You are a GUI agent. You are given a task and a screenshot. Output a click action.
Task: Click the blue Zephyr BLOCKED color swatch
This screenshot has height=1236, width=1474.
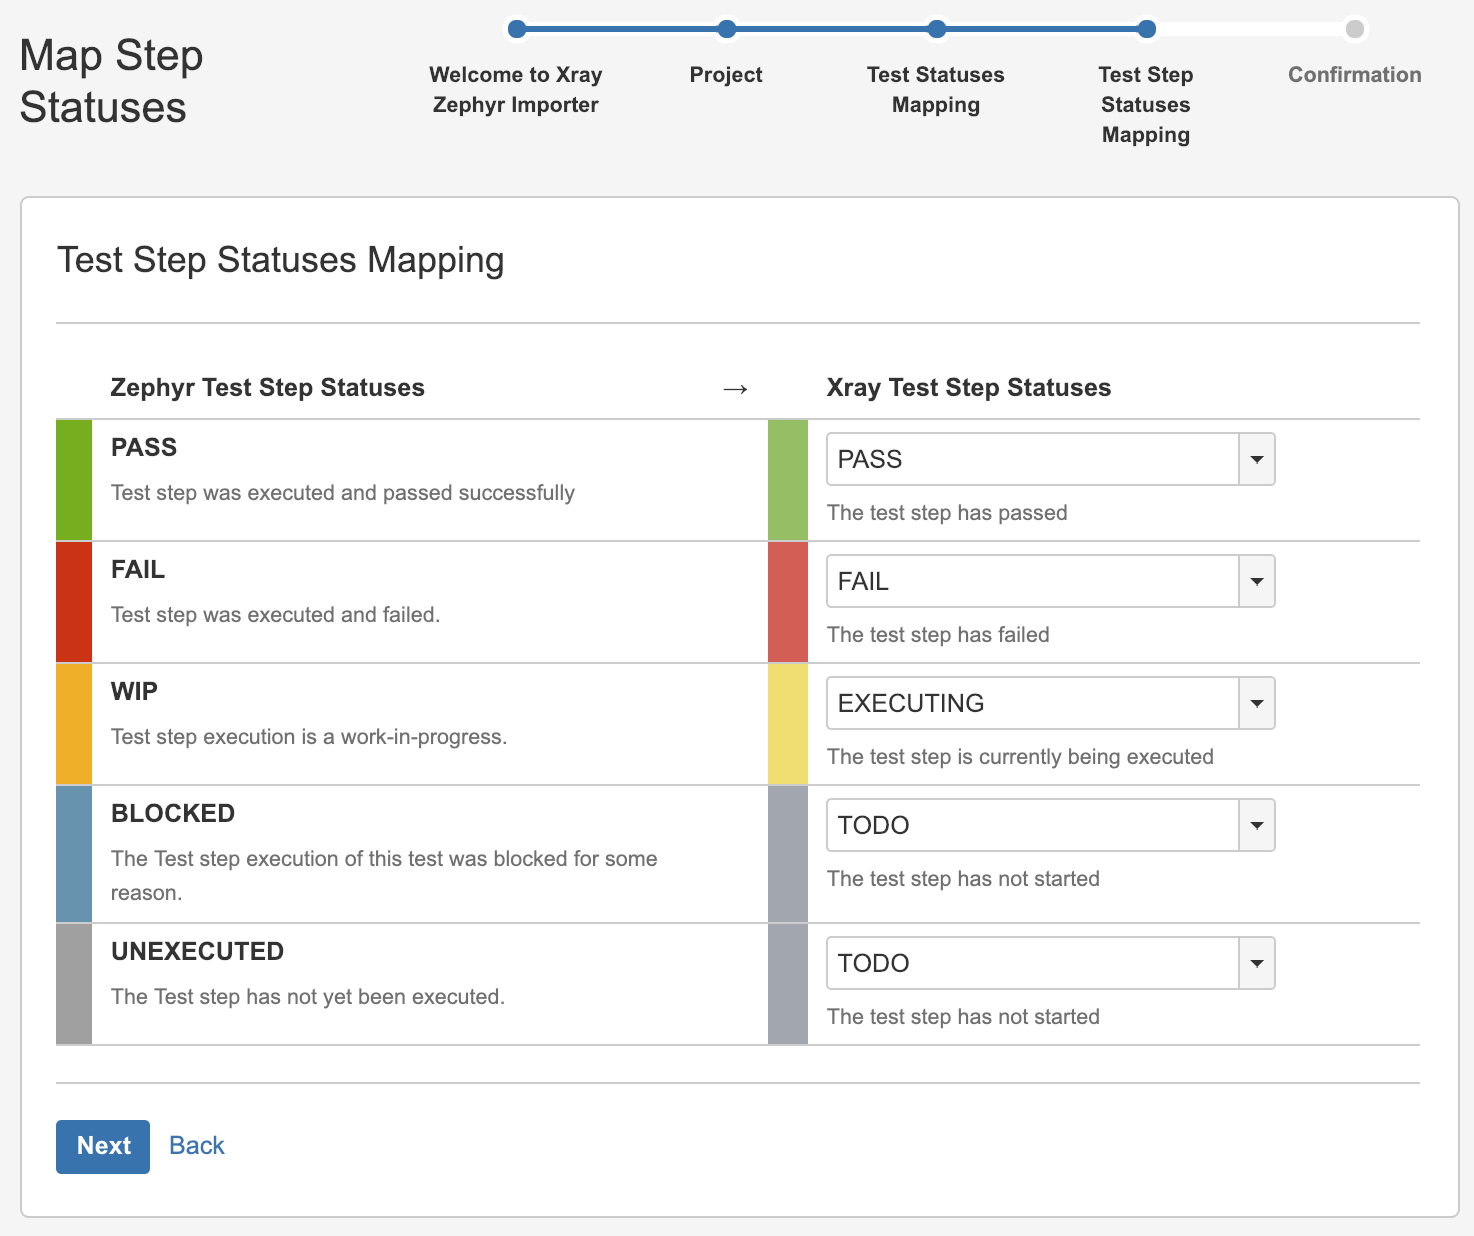click(74, 854)
